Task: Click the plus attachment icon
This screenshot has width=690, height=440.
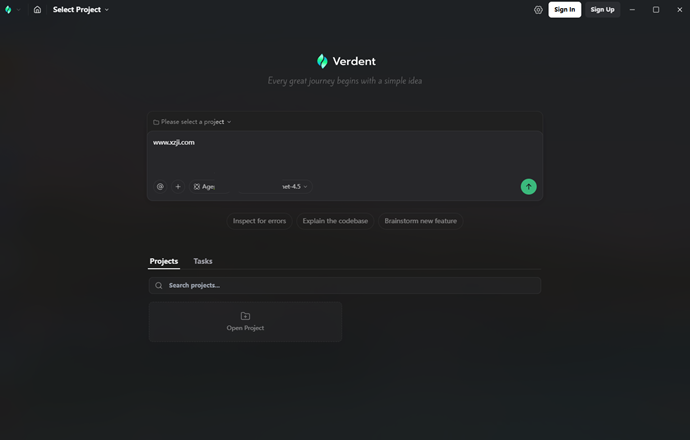Action: click(178, 186)
